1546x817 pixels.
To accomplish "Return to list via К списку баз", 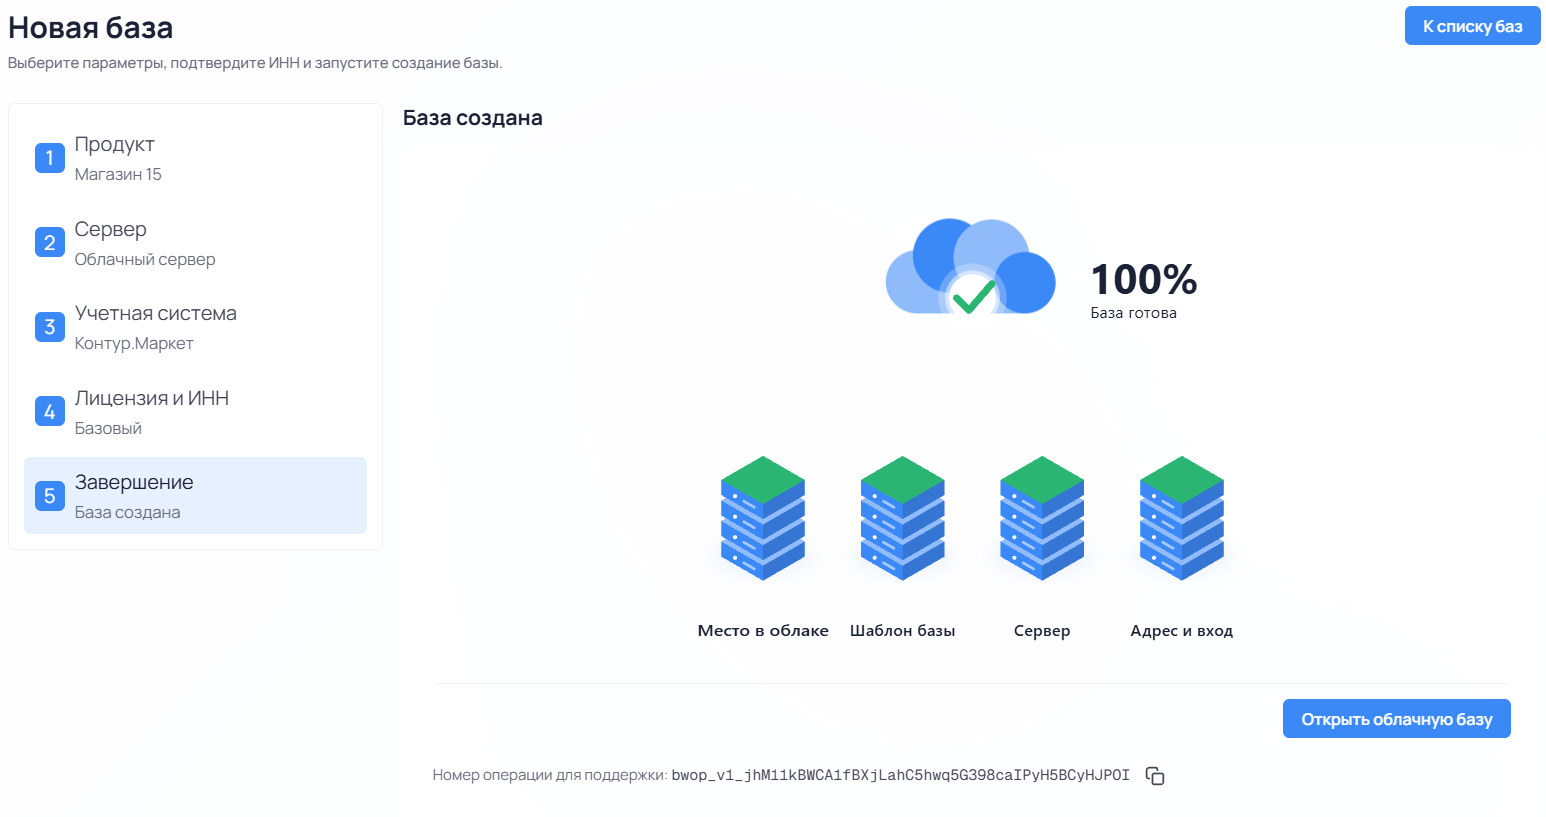I will 1472,26.
